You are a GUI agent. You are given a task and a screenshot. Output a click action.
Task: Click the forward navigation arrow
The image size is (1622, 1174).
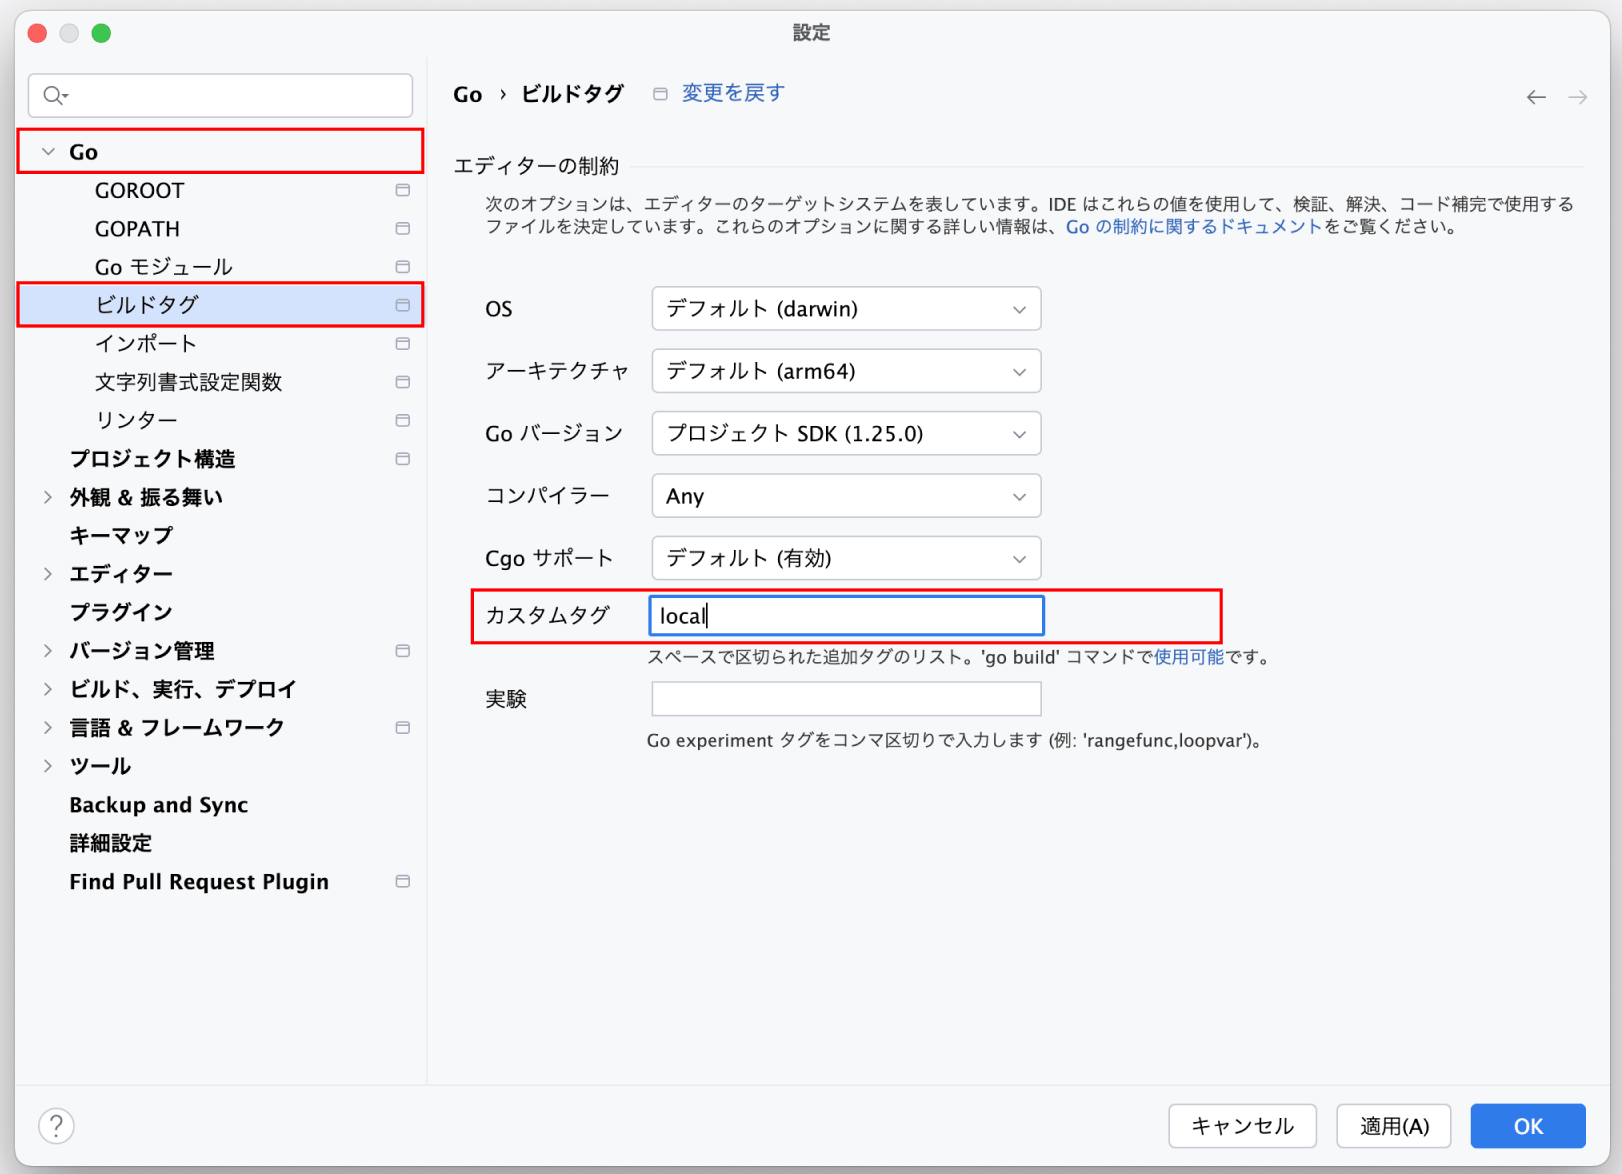point(1577,97)
